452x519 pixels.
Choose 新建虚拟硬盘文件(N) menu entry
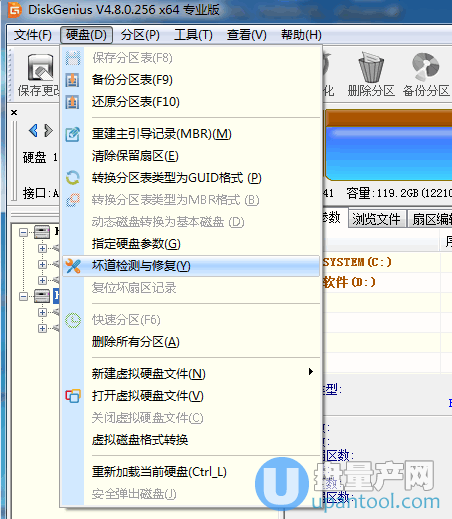[191, 374]
